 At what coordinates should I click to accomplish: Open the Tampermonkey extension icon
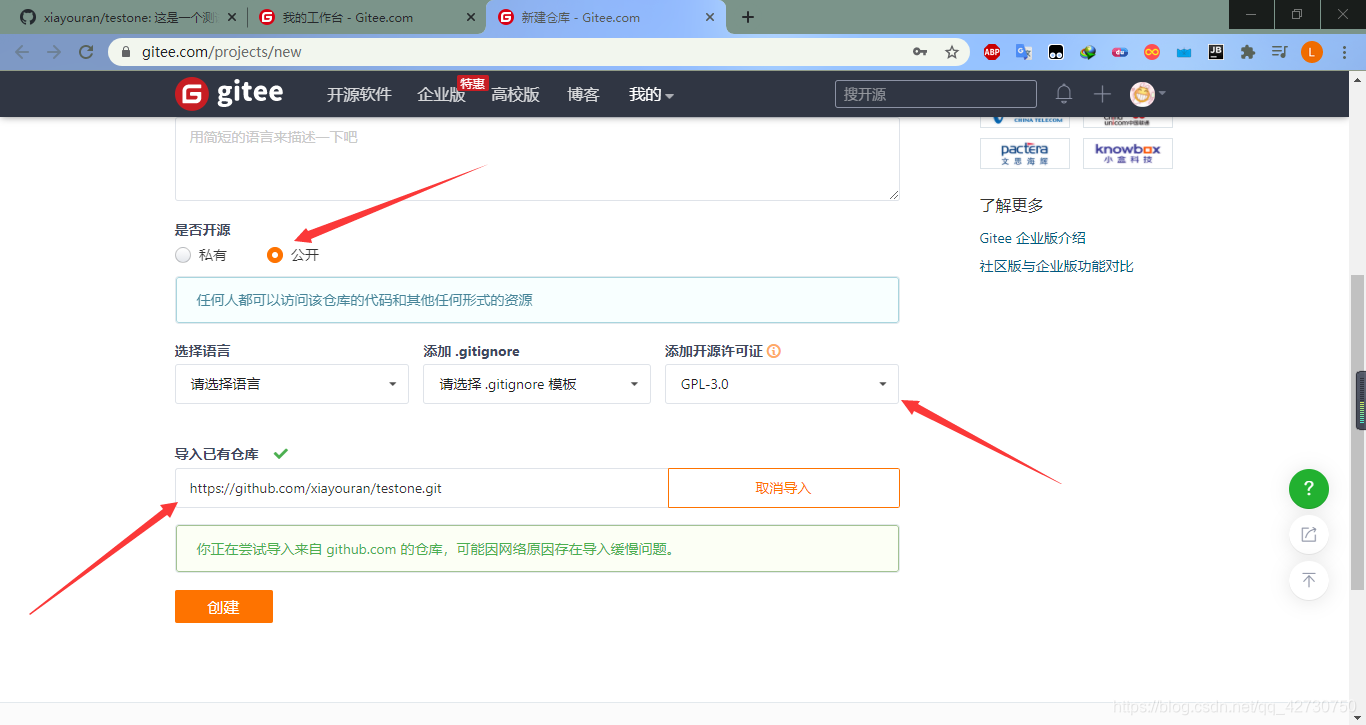pyautogui.click(x=1056, y=52)
